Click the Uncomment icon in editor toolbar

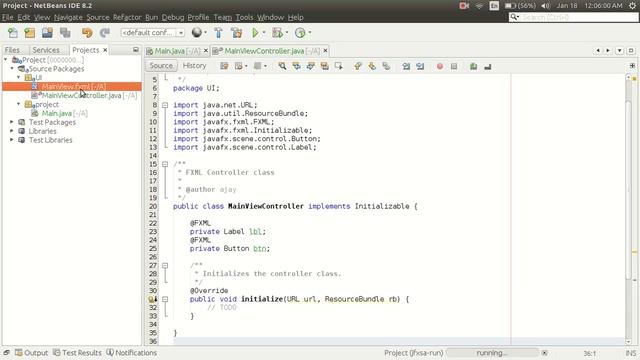coord(487,66)
